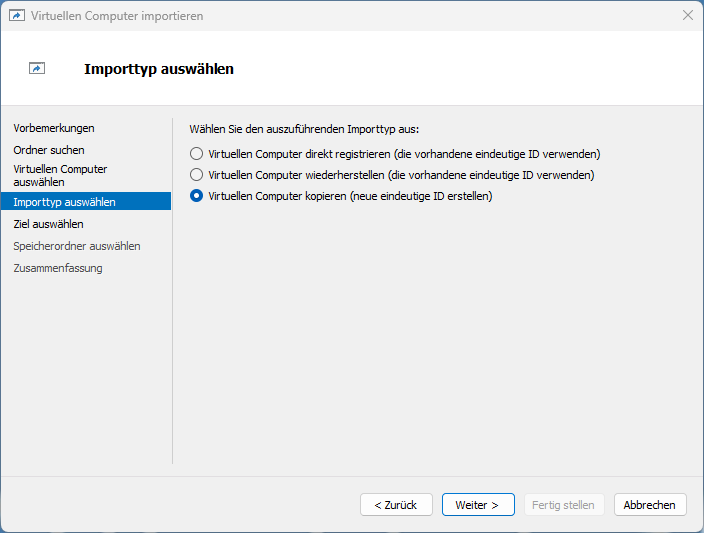Screen dimensions: 704x533
Task: Open the 'Zusammenfassung' wizard step
Action: point(58,268)
